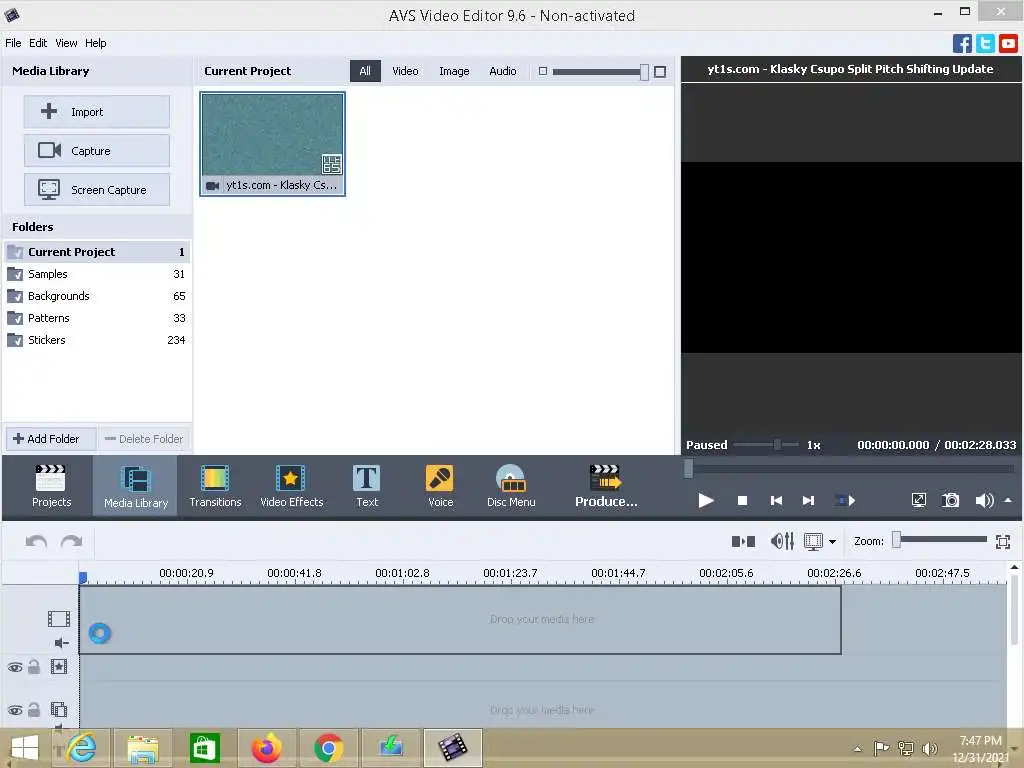Screen dimensions: 1024x768
Task: Take a snapshot with camera icon
Action: pos(951,500)
